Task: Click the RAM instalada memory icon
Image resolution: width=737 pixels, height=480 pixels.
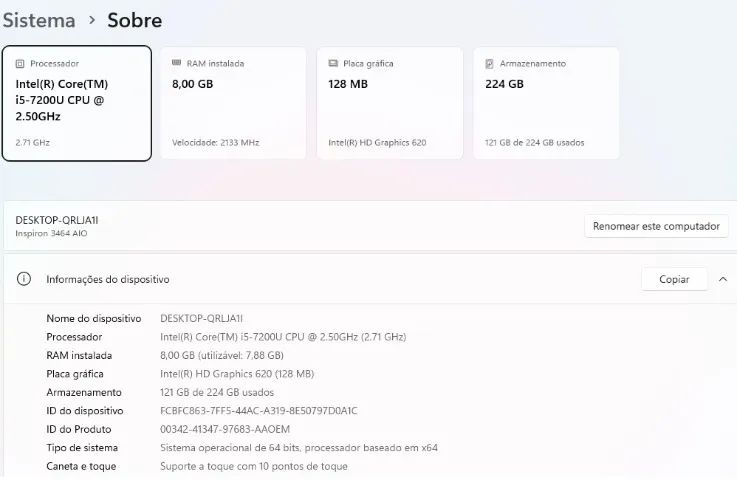Action: pyautogui.click(x=176, y=63)
